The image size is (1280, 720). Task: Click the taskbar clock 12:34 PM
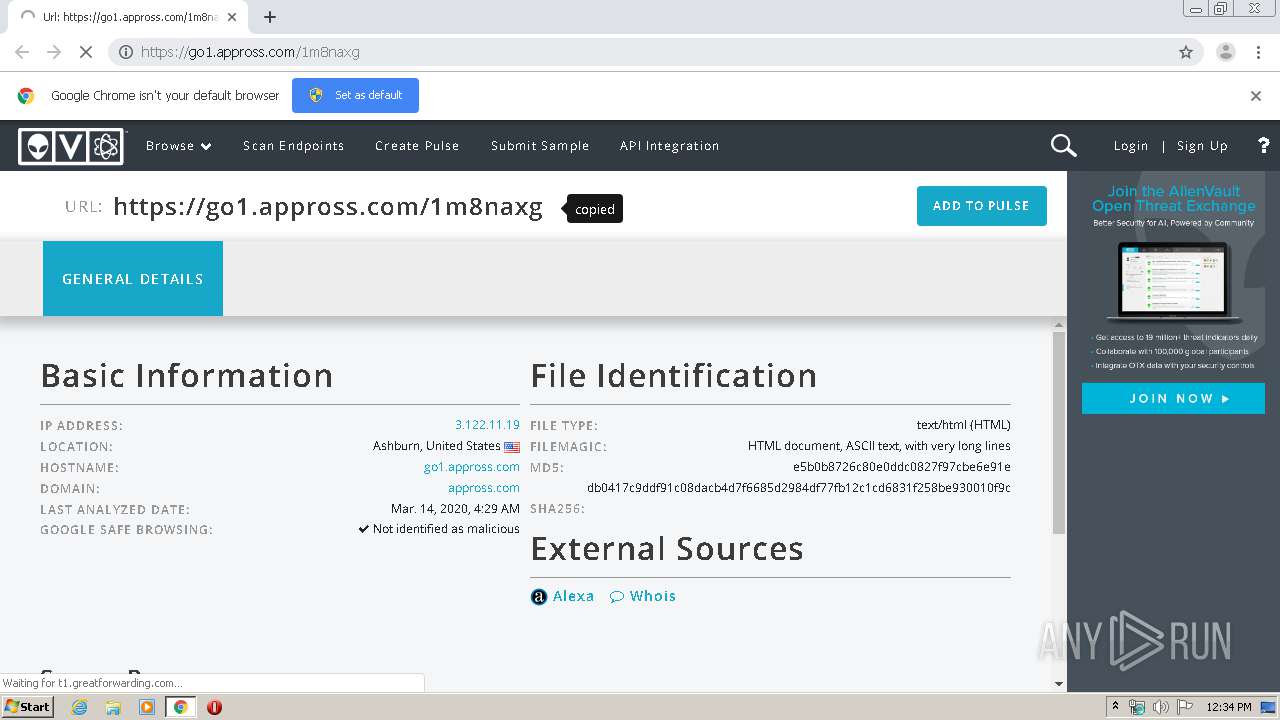click(1228, 707)
